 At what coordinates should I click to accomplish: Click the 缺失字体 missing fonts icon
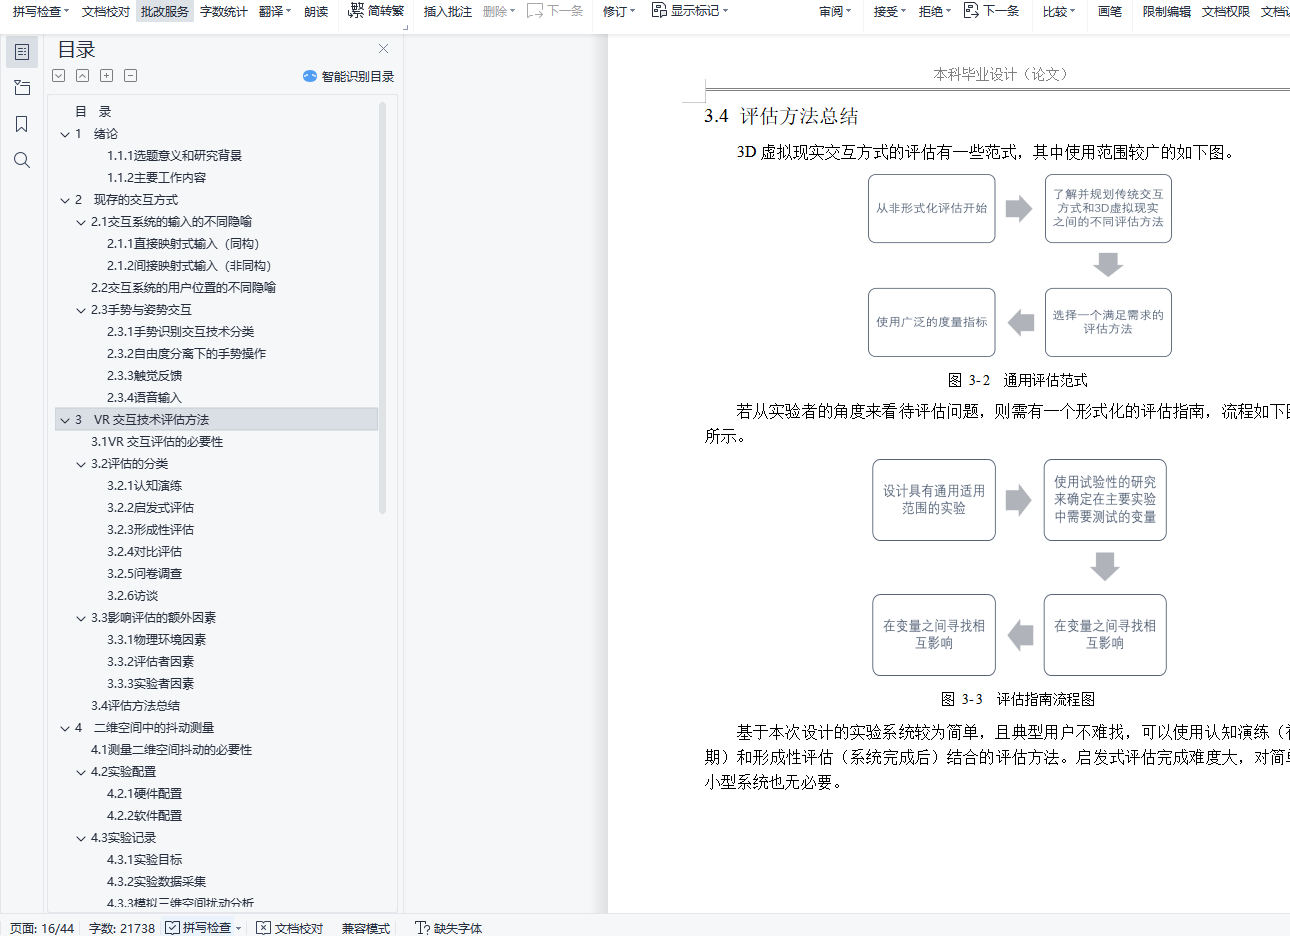tap(449, 928)
